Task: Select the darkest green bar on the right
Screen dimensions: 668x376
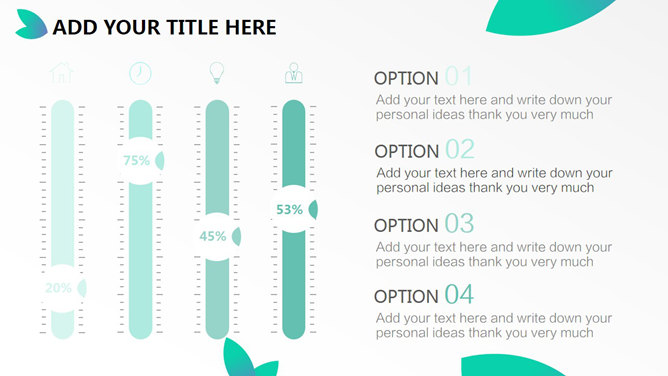Action: coord(294,219)
